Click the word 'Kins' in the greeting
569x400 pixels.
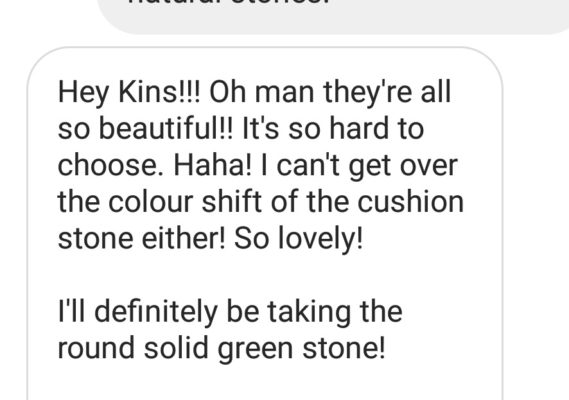(x=147, y=92)
